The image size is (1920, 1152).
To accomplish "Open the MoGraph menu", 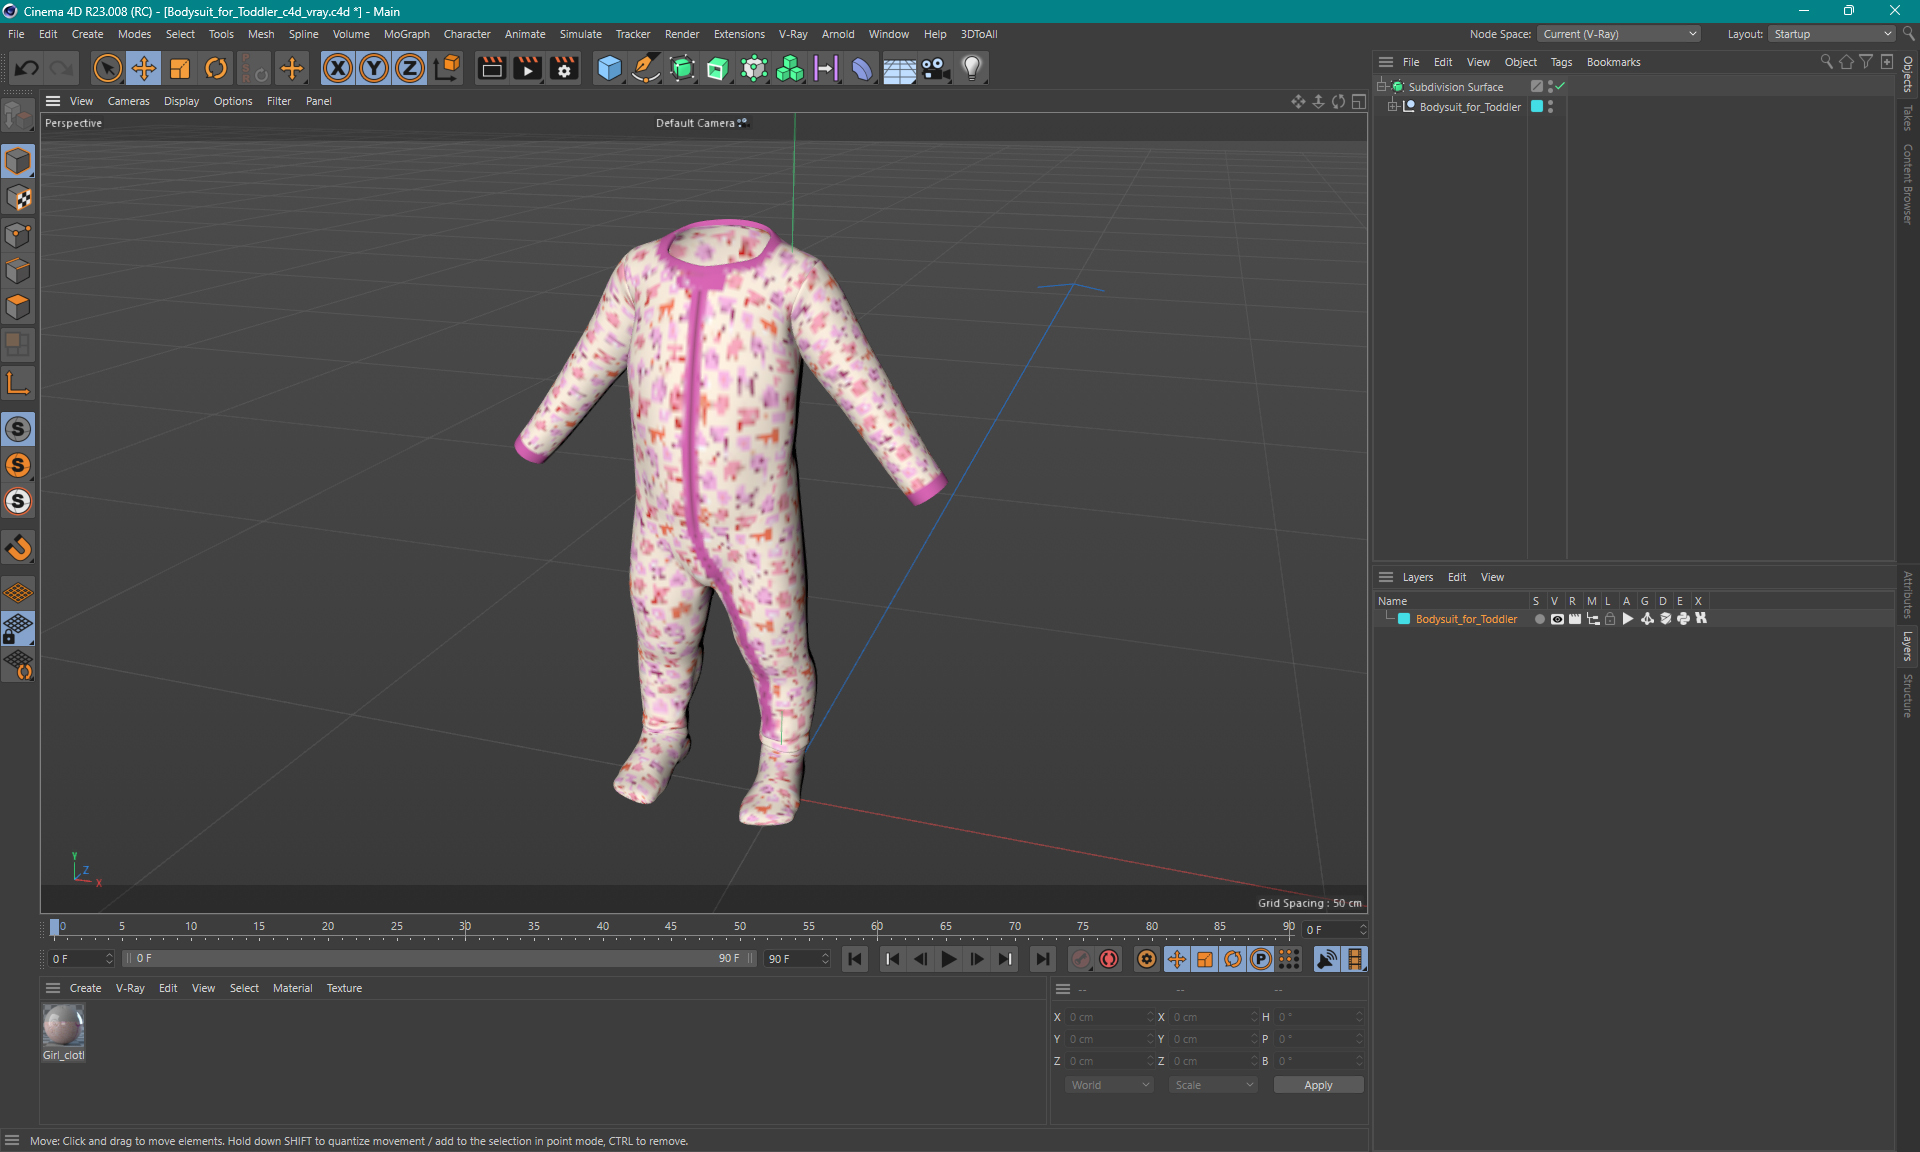I will click(x=406, y=34).
